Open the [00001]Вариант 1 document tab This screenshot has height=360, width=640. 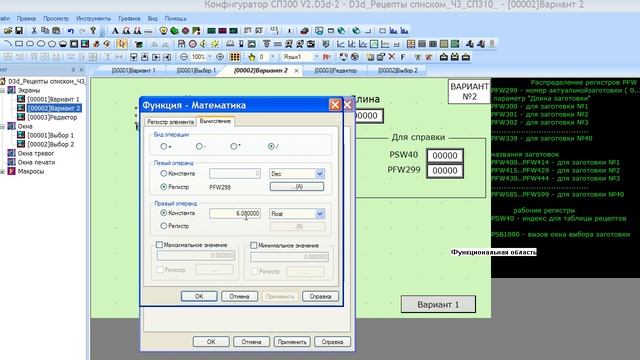pyautogui.click(x=133, y=71)
